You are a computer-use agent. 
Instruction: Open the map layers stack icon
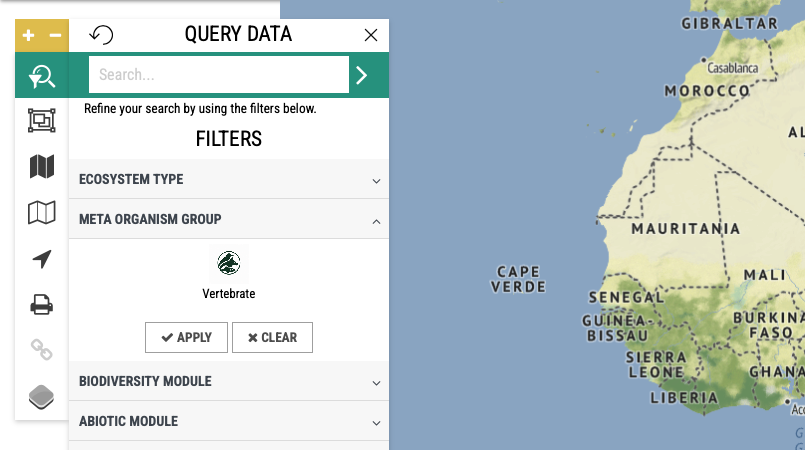42,397
